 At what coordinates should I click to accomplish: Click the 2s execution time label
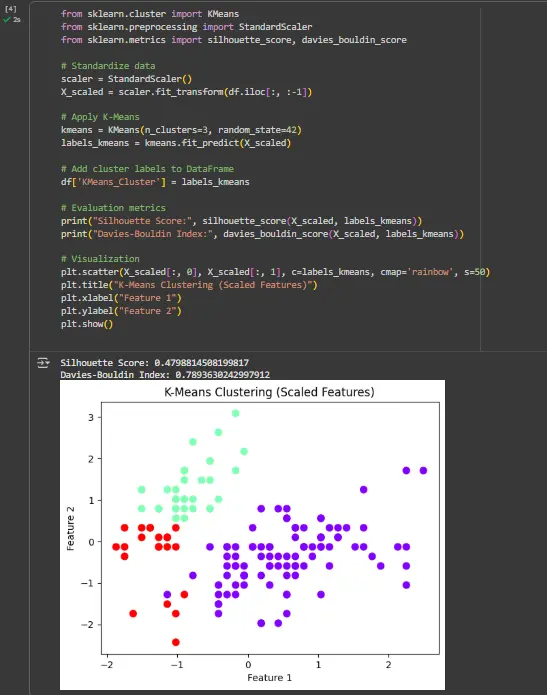click(x=17, y=20)
